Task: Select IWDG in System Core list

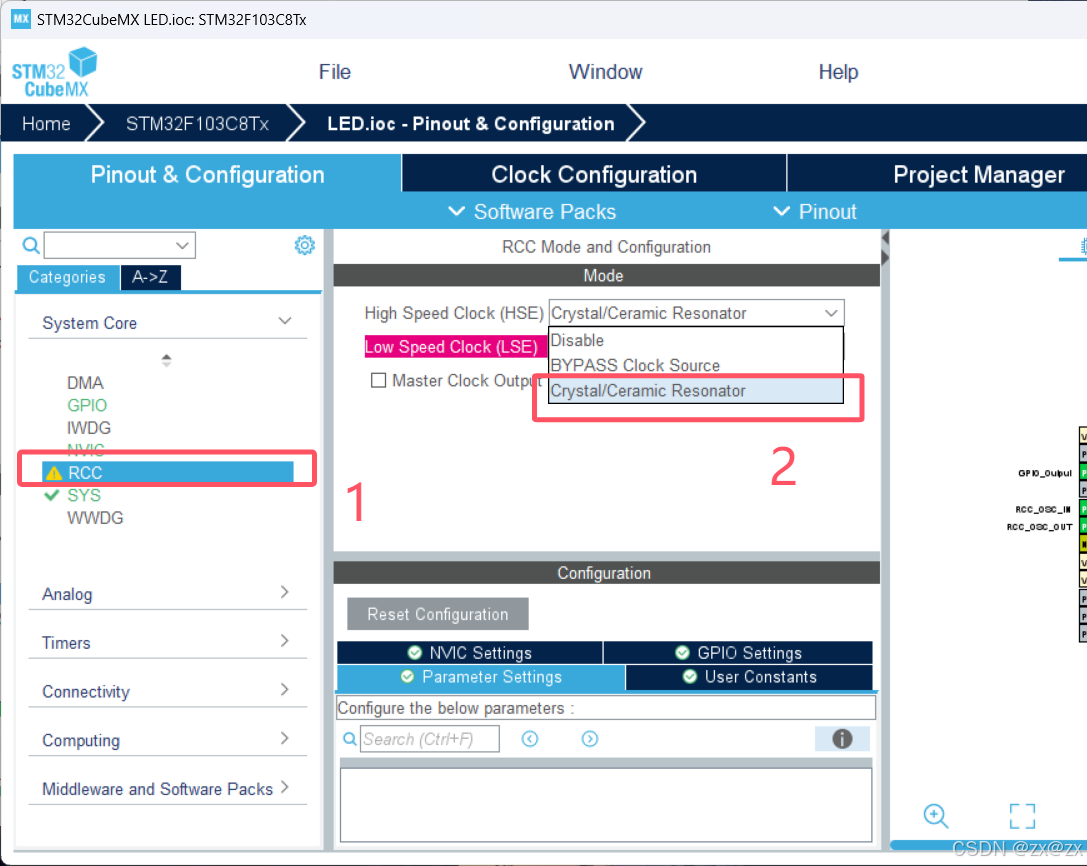Action: coord(89,428)
